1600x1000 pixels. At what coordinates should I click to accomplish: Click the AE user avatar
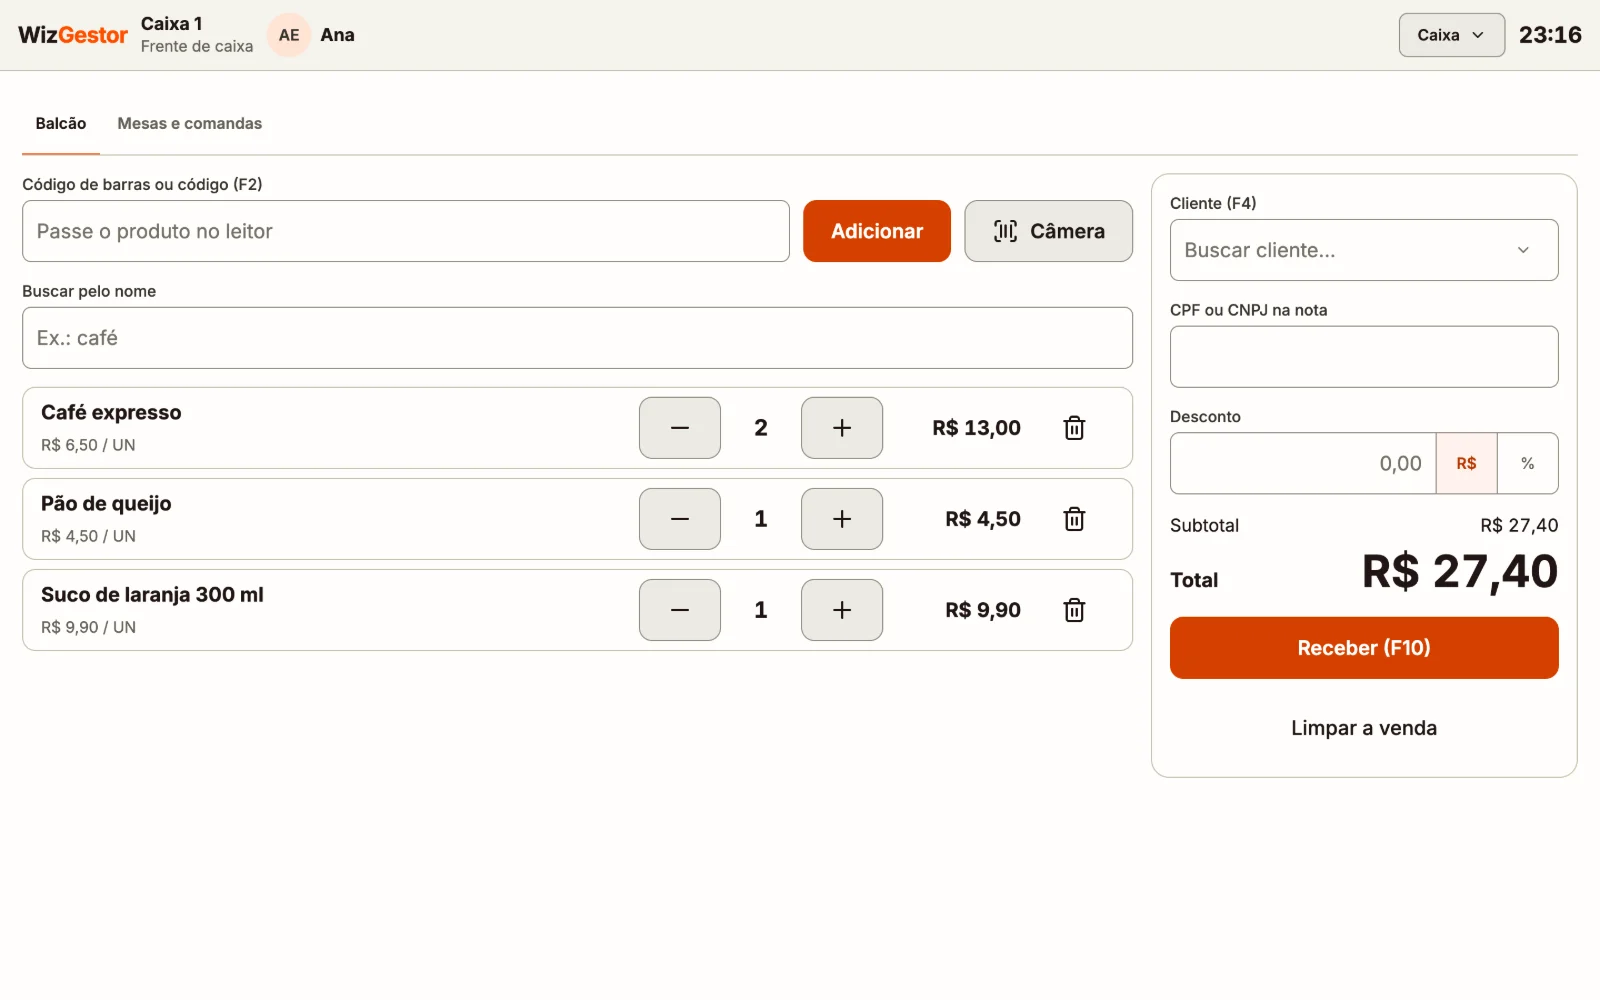[289, 35]
